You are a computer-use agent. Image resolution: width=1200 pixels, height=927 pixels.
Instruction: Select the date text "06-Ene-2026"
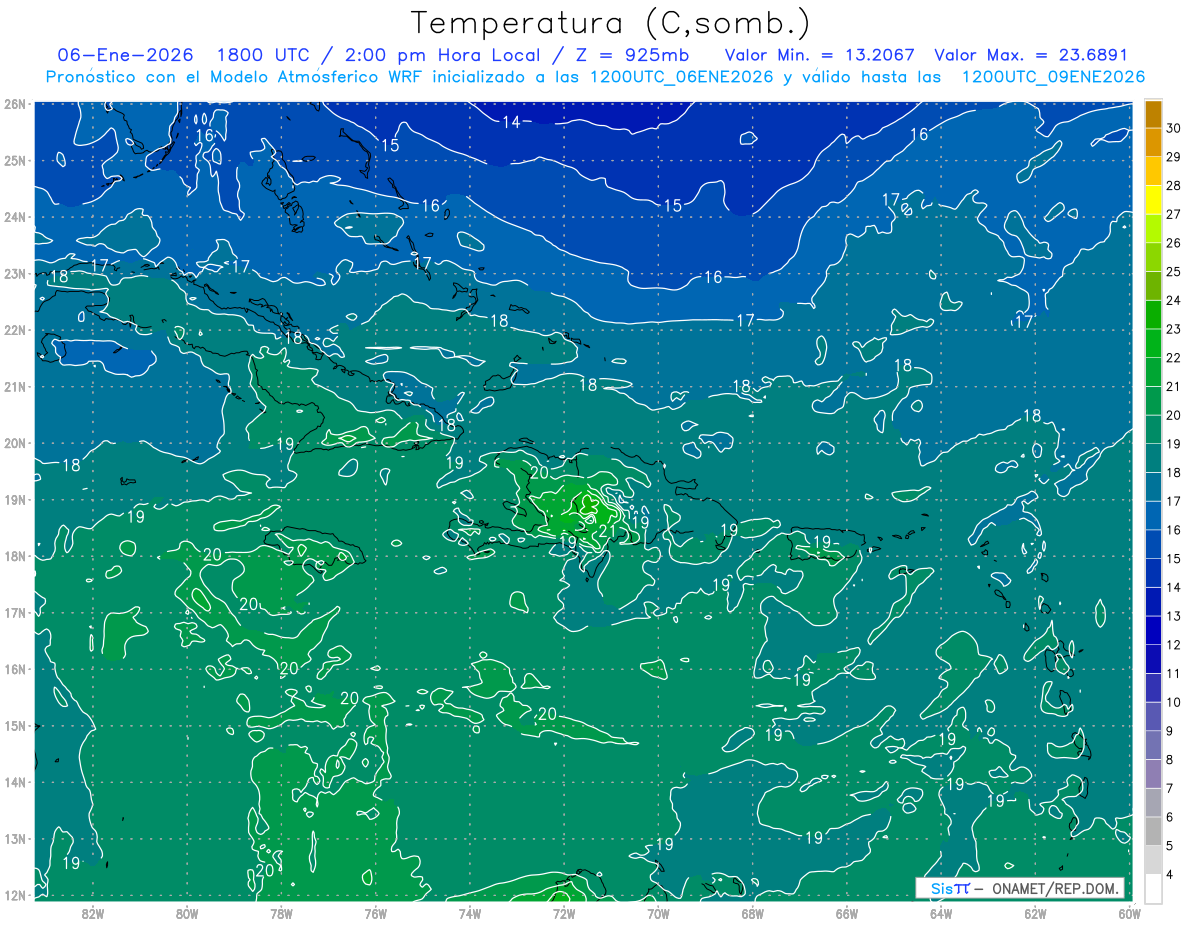(x=125, y=55)
